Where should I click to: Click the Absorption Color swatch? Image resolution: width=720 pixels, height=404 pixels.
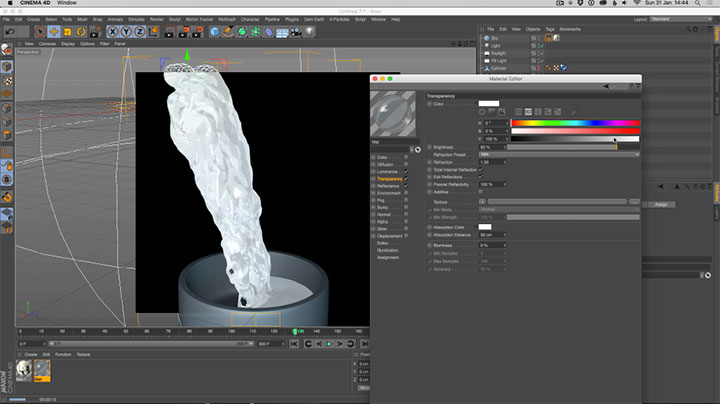coord(485,227)
